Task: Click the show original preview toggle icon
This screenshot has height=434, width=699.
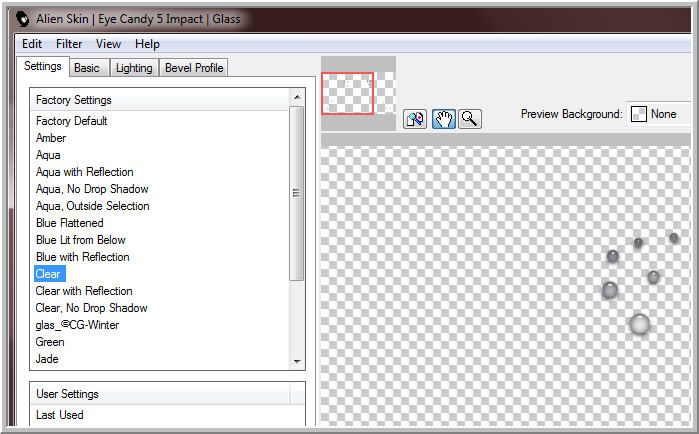Action: [415, 119]
